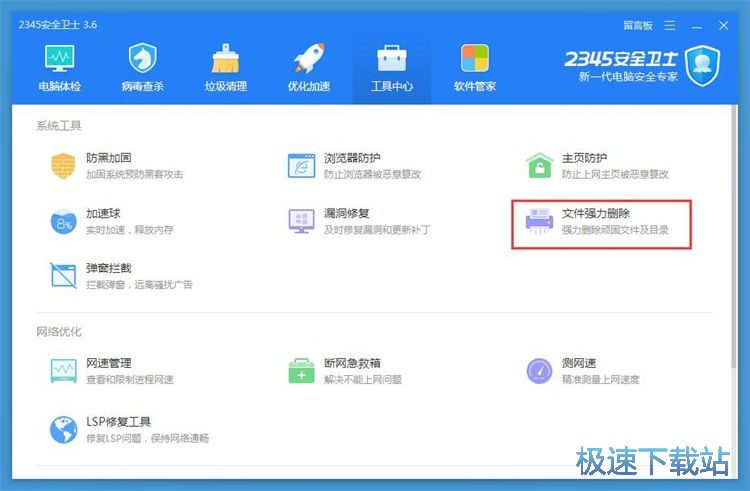Click the 防黑加固 shield icon
The image size is (750, 491).
[63, 166]
